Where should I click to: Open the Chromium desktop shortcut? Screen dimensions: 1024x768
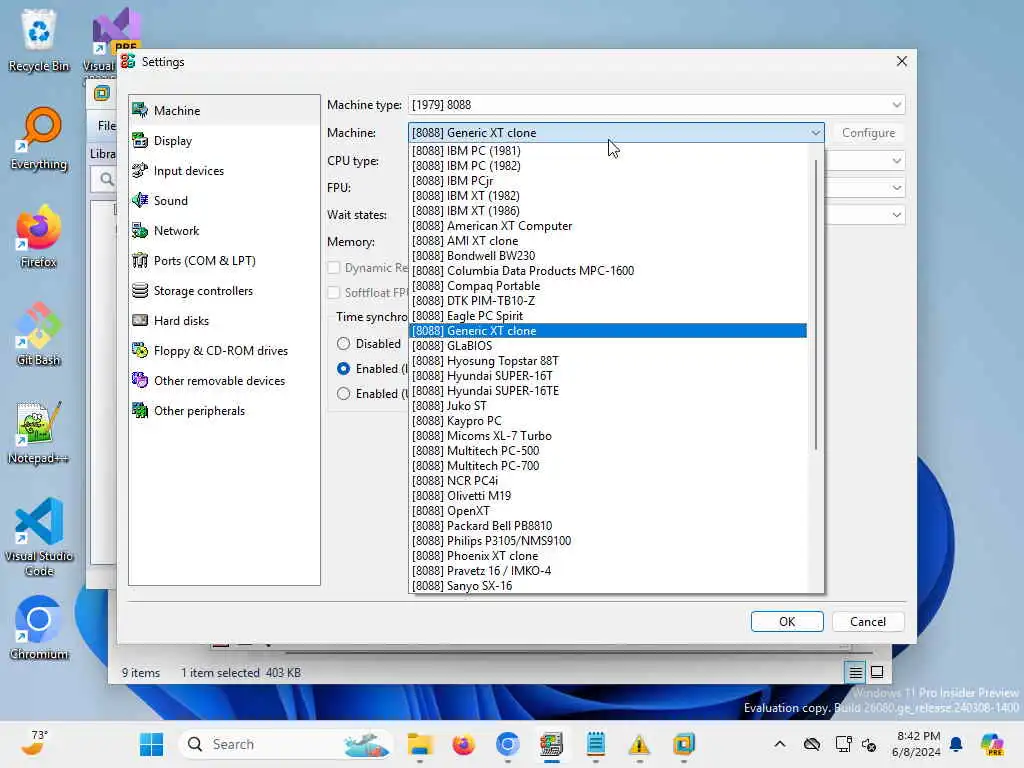pyautogui.click(x=39, y=628)
